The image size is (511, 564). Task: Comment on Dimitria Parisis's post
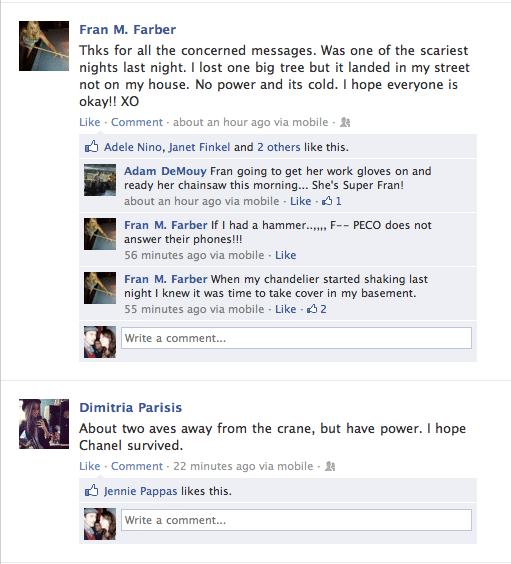coord(137,466)
